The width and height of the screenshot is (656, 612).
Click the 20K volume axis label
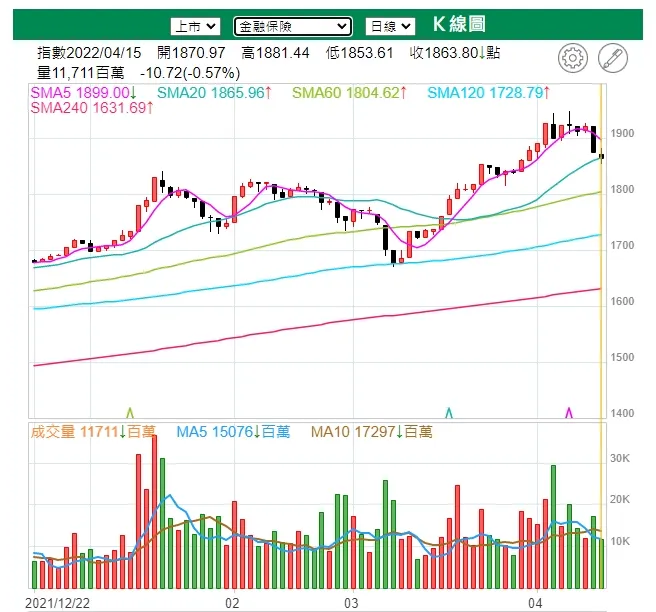click(620, 499)
